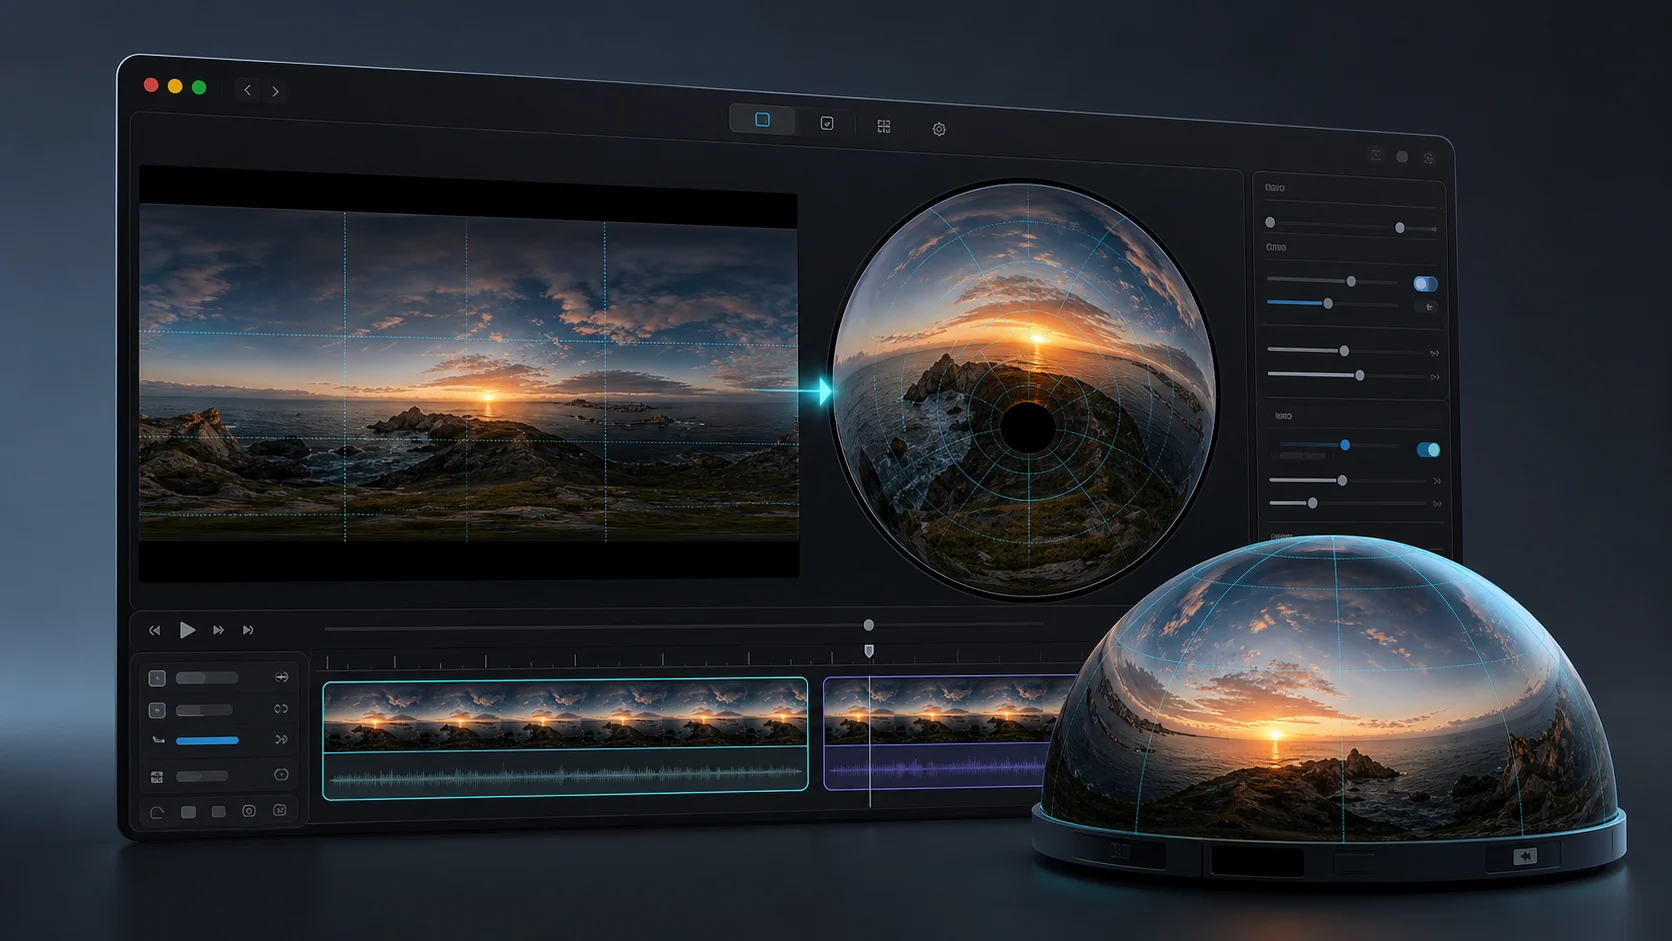This screenshot has height=941, width=1672.
Task: Click the circled-arrows icon on the first track row
Action: click(282, 677)
